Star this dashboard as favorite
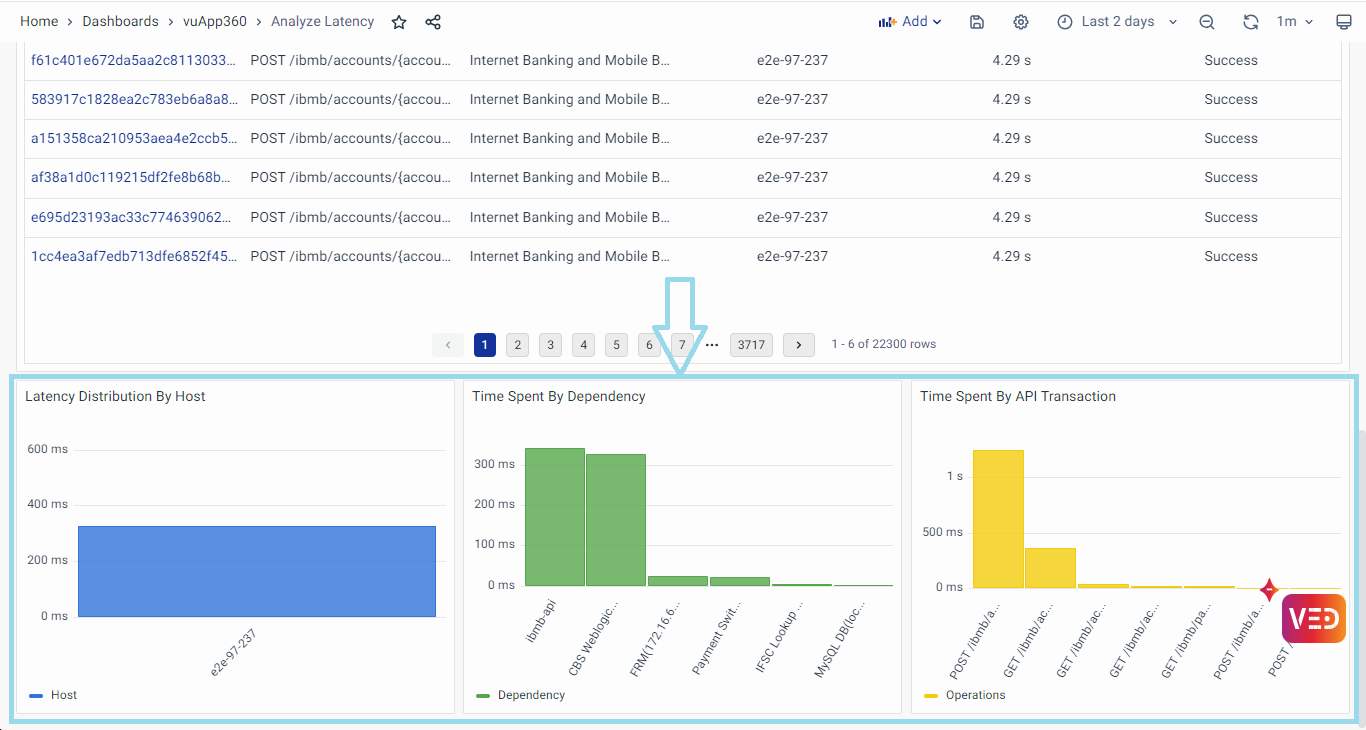The height and width of the screenshot is (730, 1366). click(399, 22)
